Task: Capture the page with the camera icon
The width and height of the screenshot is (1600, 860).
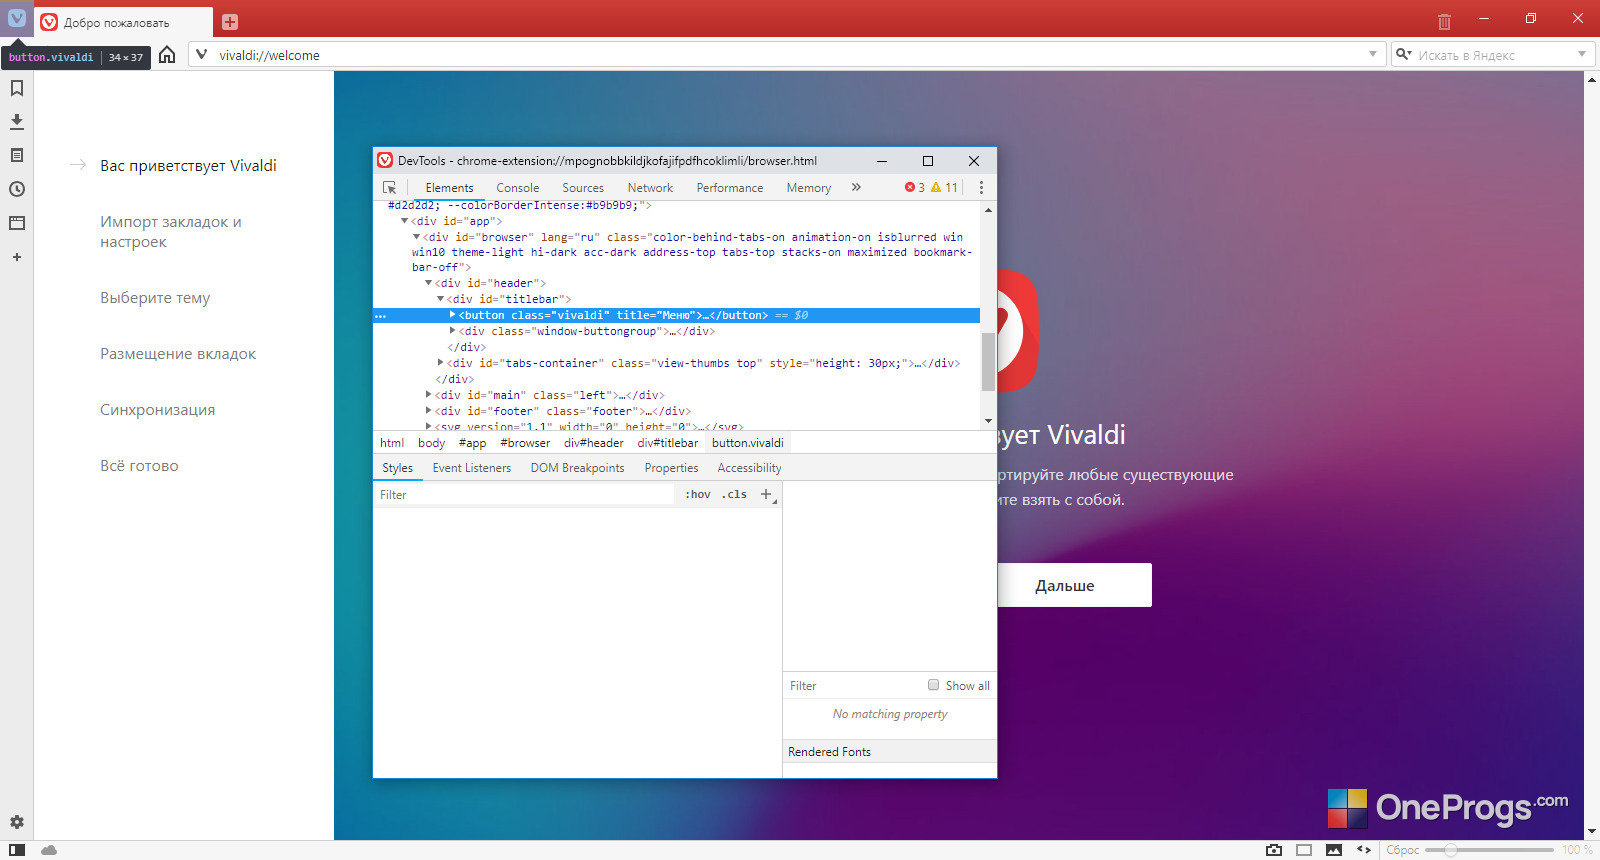Action: [1274, 850]
